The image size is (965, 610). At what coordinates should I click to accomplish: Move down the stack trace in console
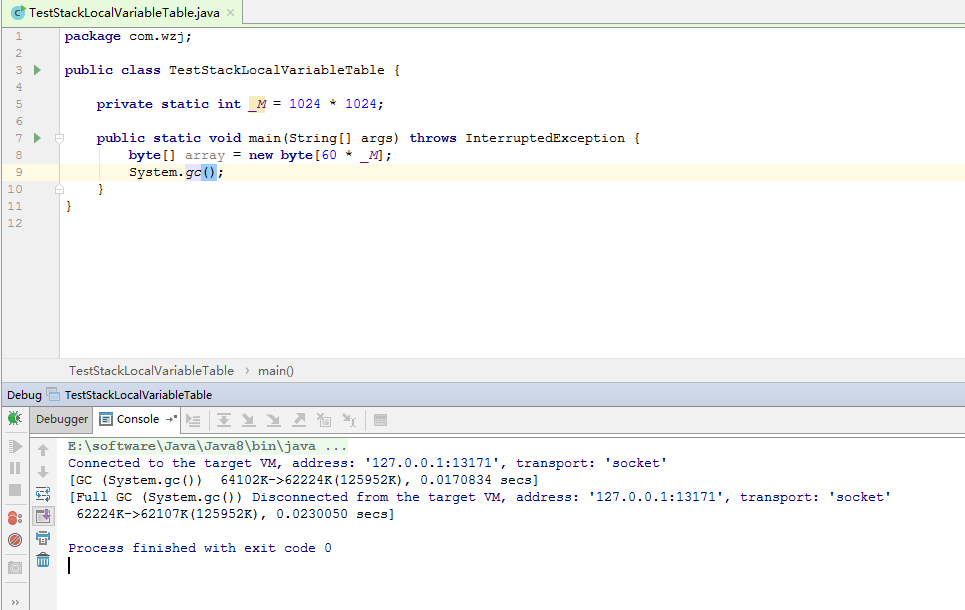pyautogui.click(x=43, y=472)
